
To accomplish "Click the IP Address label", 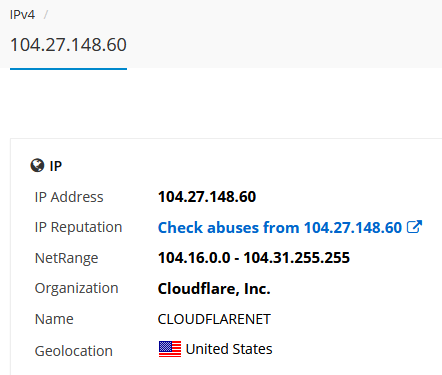I will 69,197.
